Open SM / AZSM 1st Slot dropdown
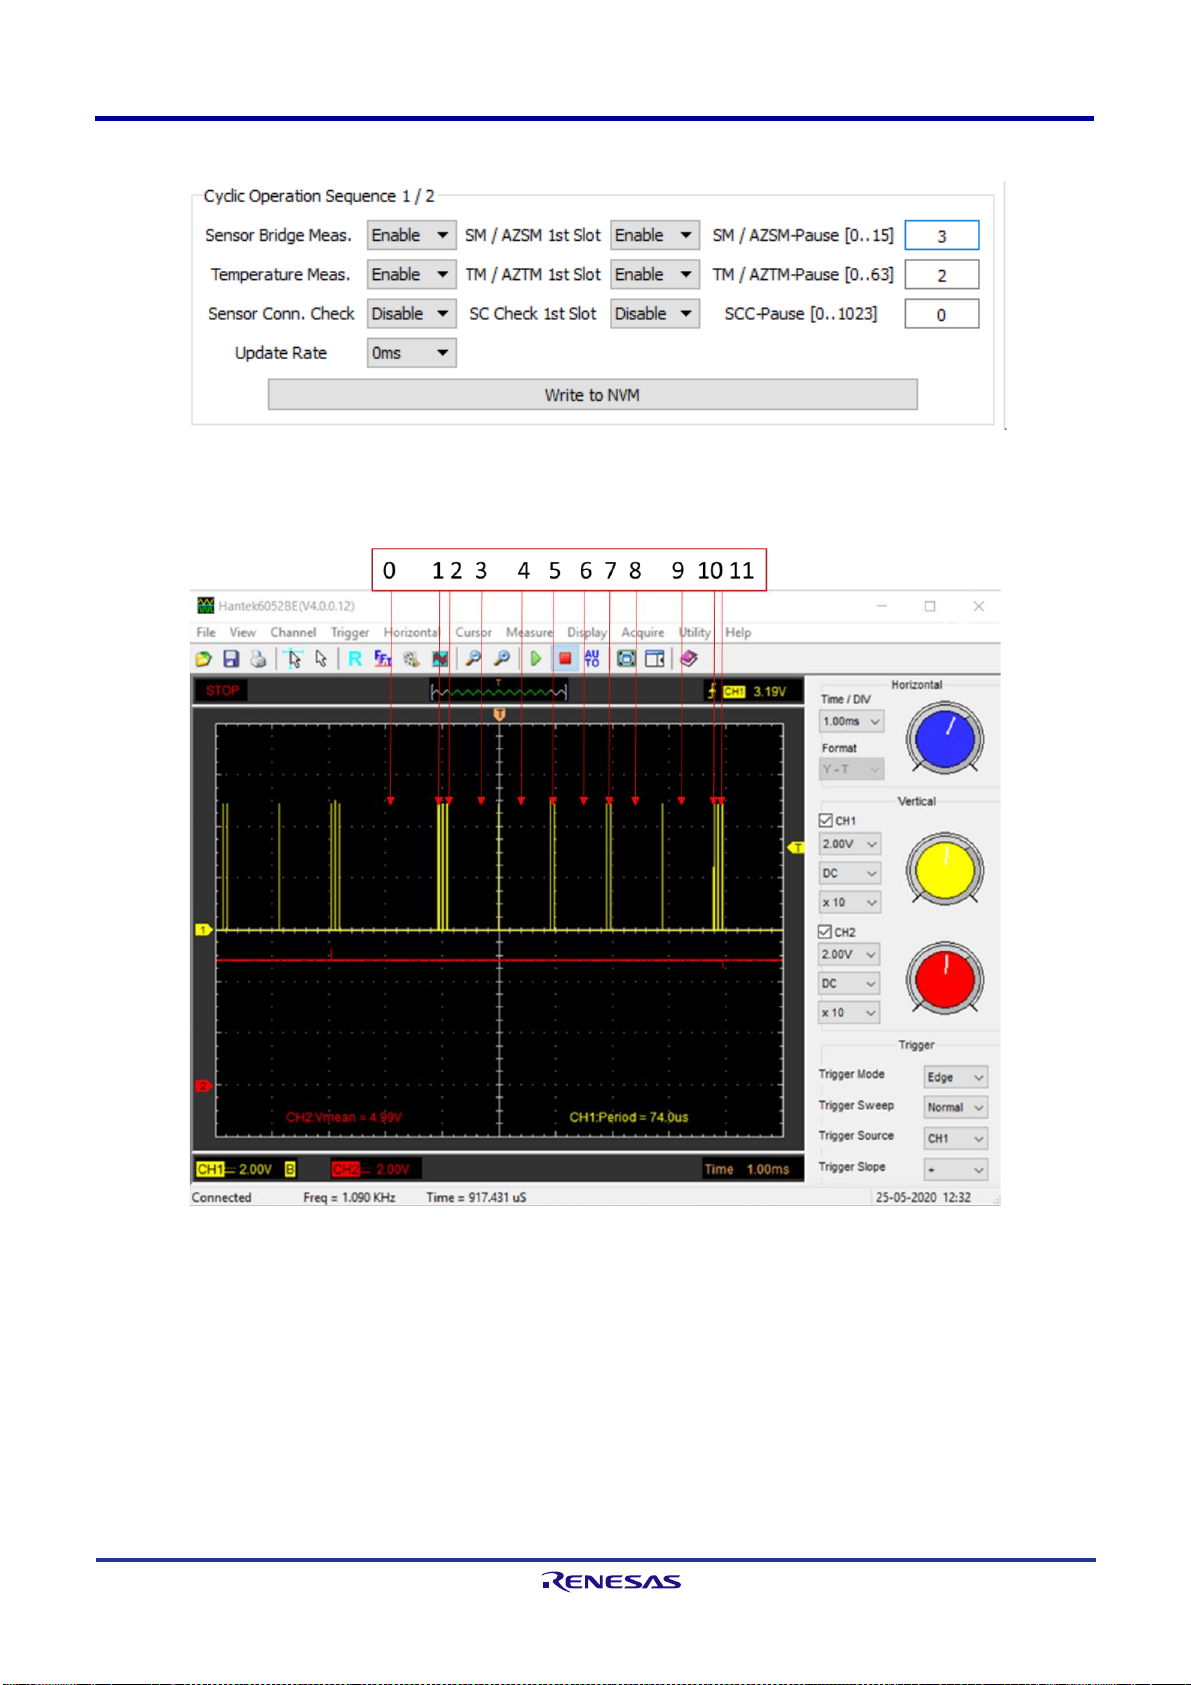Screen dimensions: 1191x1685 pos(655,235)
